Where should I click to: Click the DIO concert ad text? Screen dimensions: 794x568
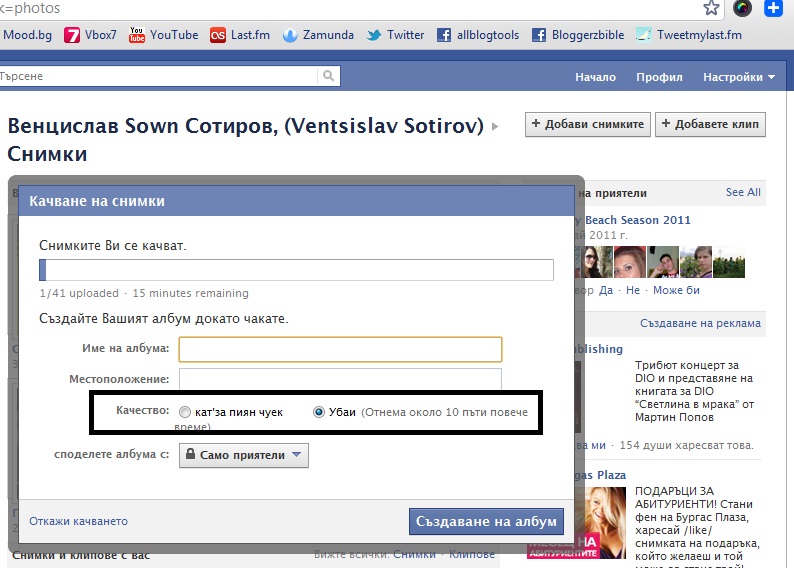pos(694,391)
